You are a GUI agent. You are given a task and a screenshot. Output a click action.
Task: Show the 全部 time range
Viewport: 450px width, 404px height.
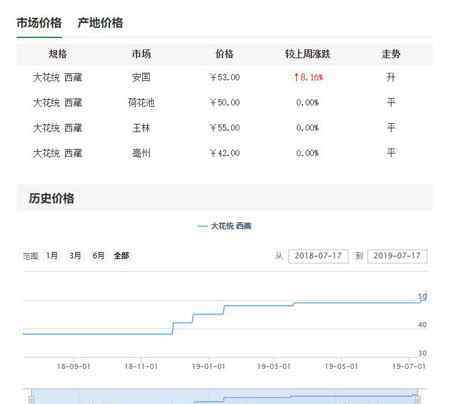[121, 256]
